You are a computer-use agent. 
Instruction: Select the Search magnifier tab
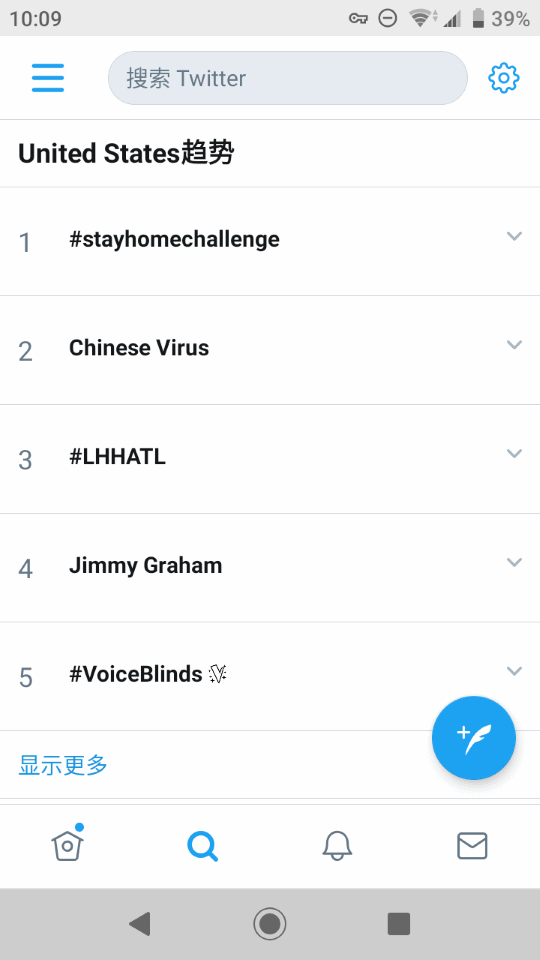click(203, 846)
